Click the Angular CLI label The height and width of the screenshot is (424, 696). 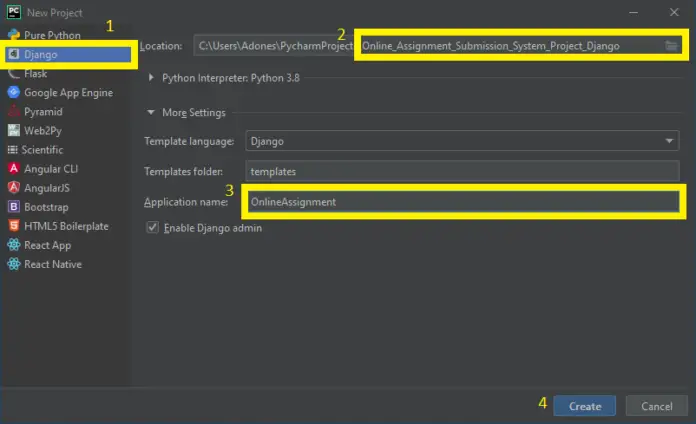pos(51,169)
